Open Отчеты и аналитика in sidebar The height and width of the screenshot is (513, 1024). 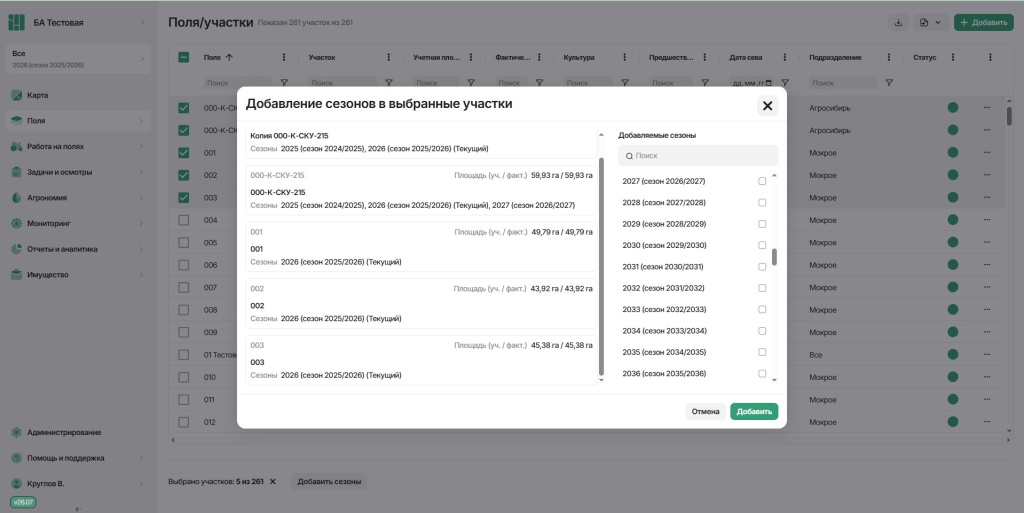point(78,249)
